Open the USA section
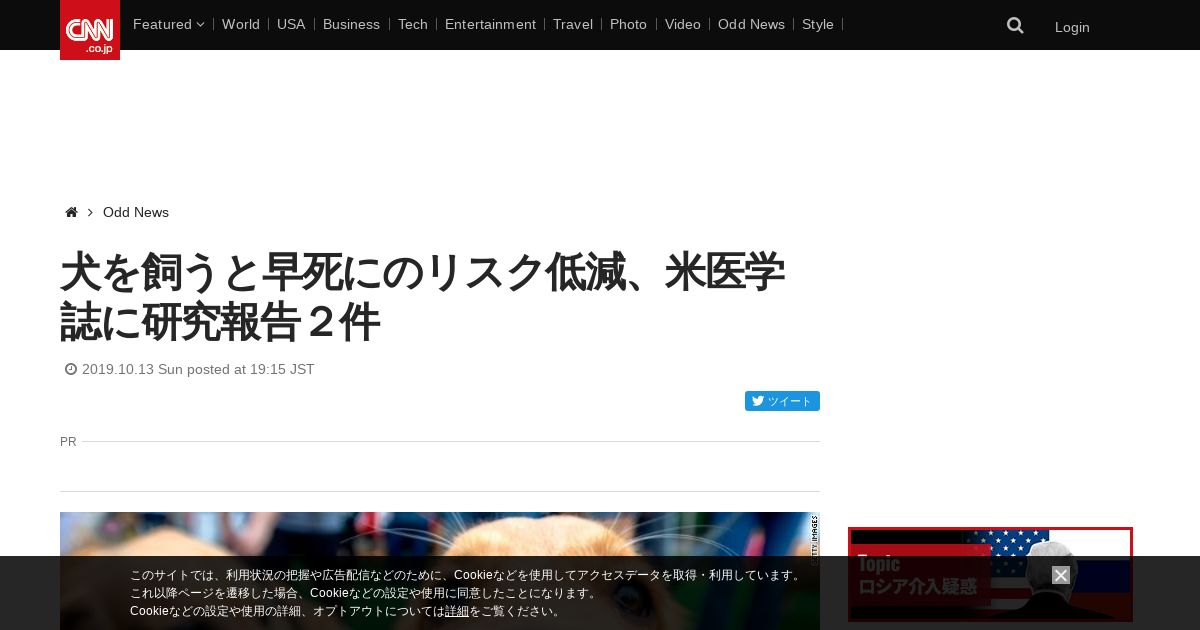The height and width of the screenshot is (630, 1200). tap(291, 24)
